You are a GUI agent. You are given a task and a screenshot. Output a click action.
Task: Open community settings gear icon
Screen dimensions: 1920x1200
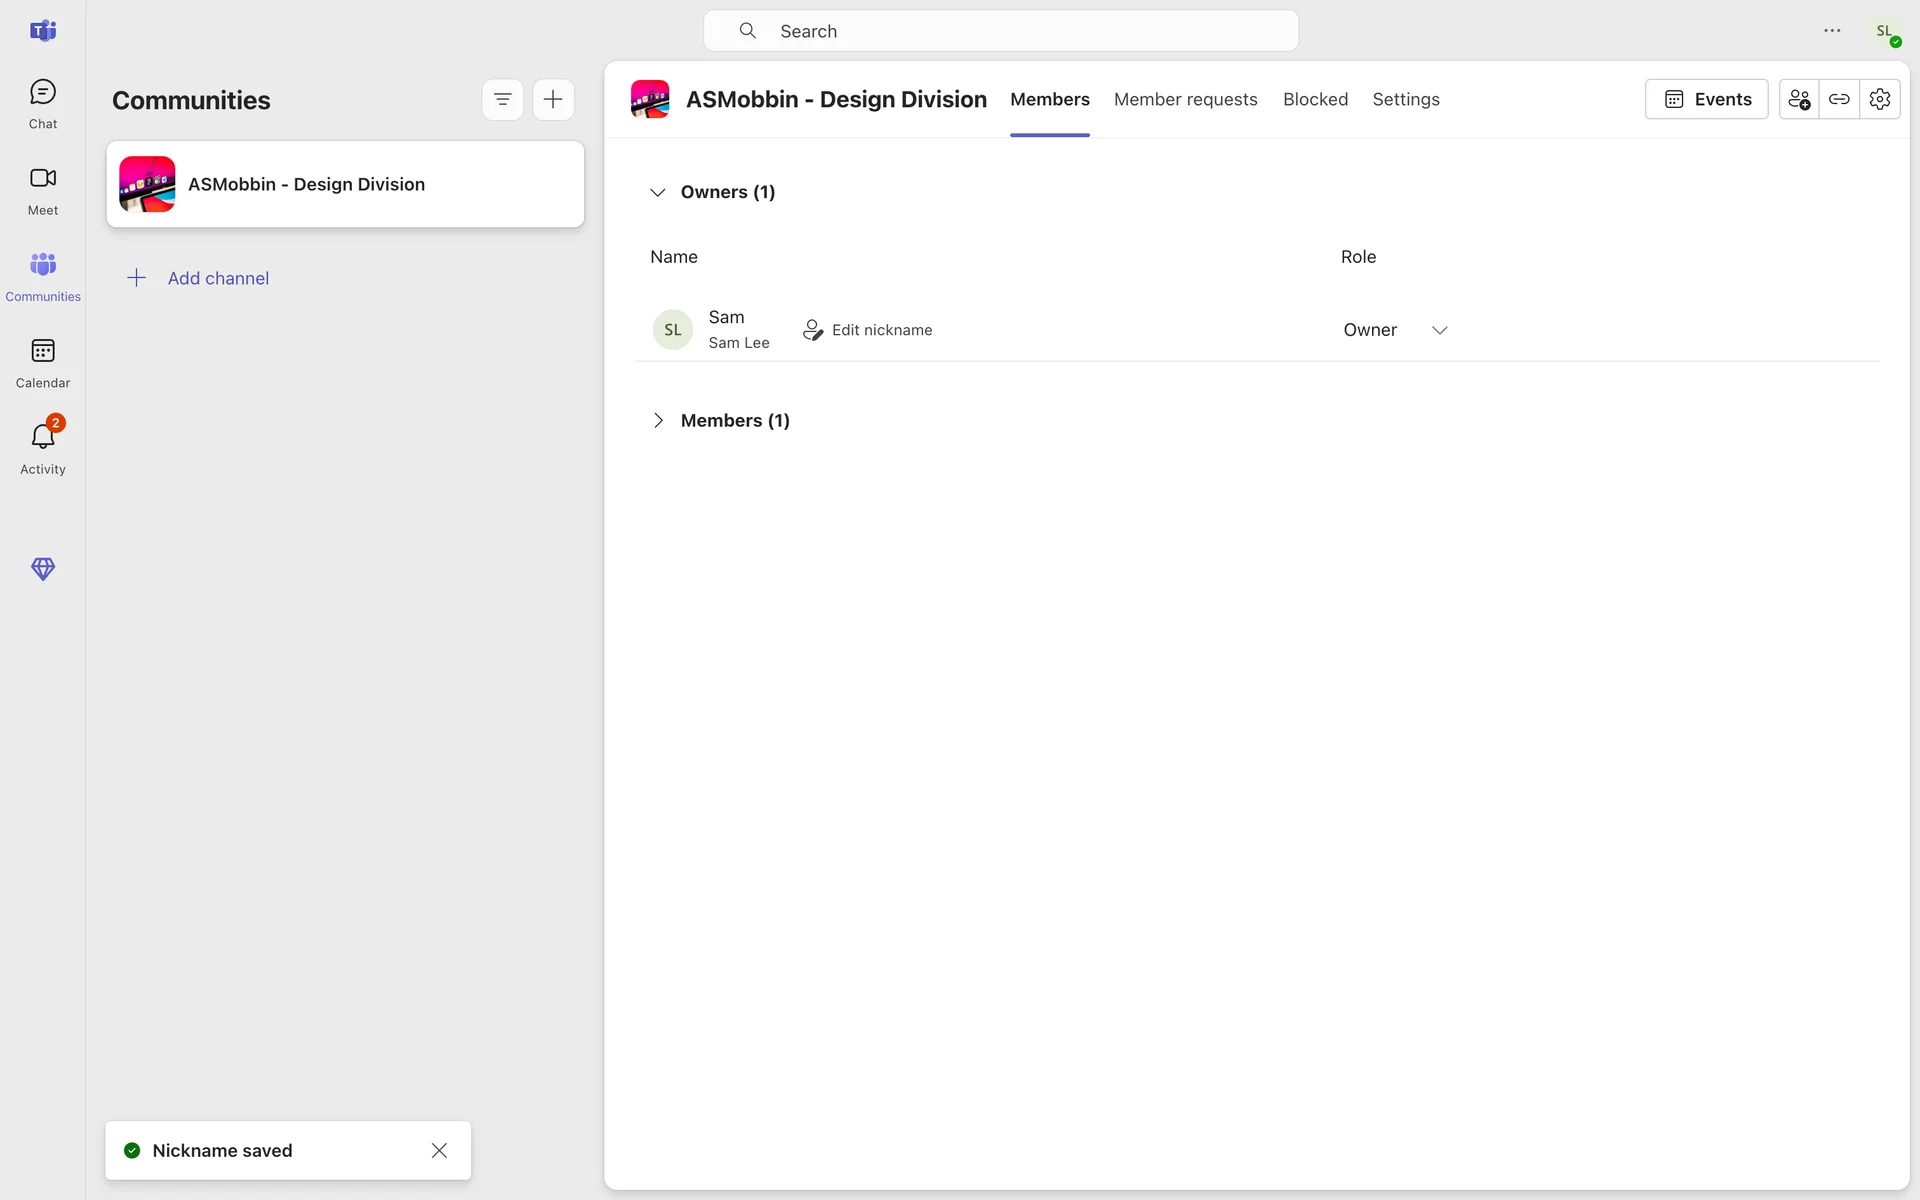(1880, 99)
